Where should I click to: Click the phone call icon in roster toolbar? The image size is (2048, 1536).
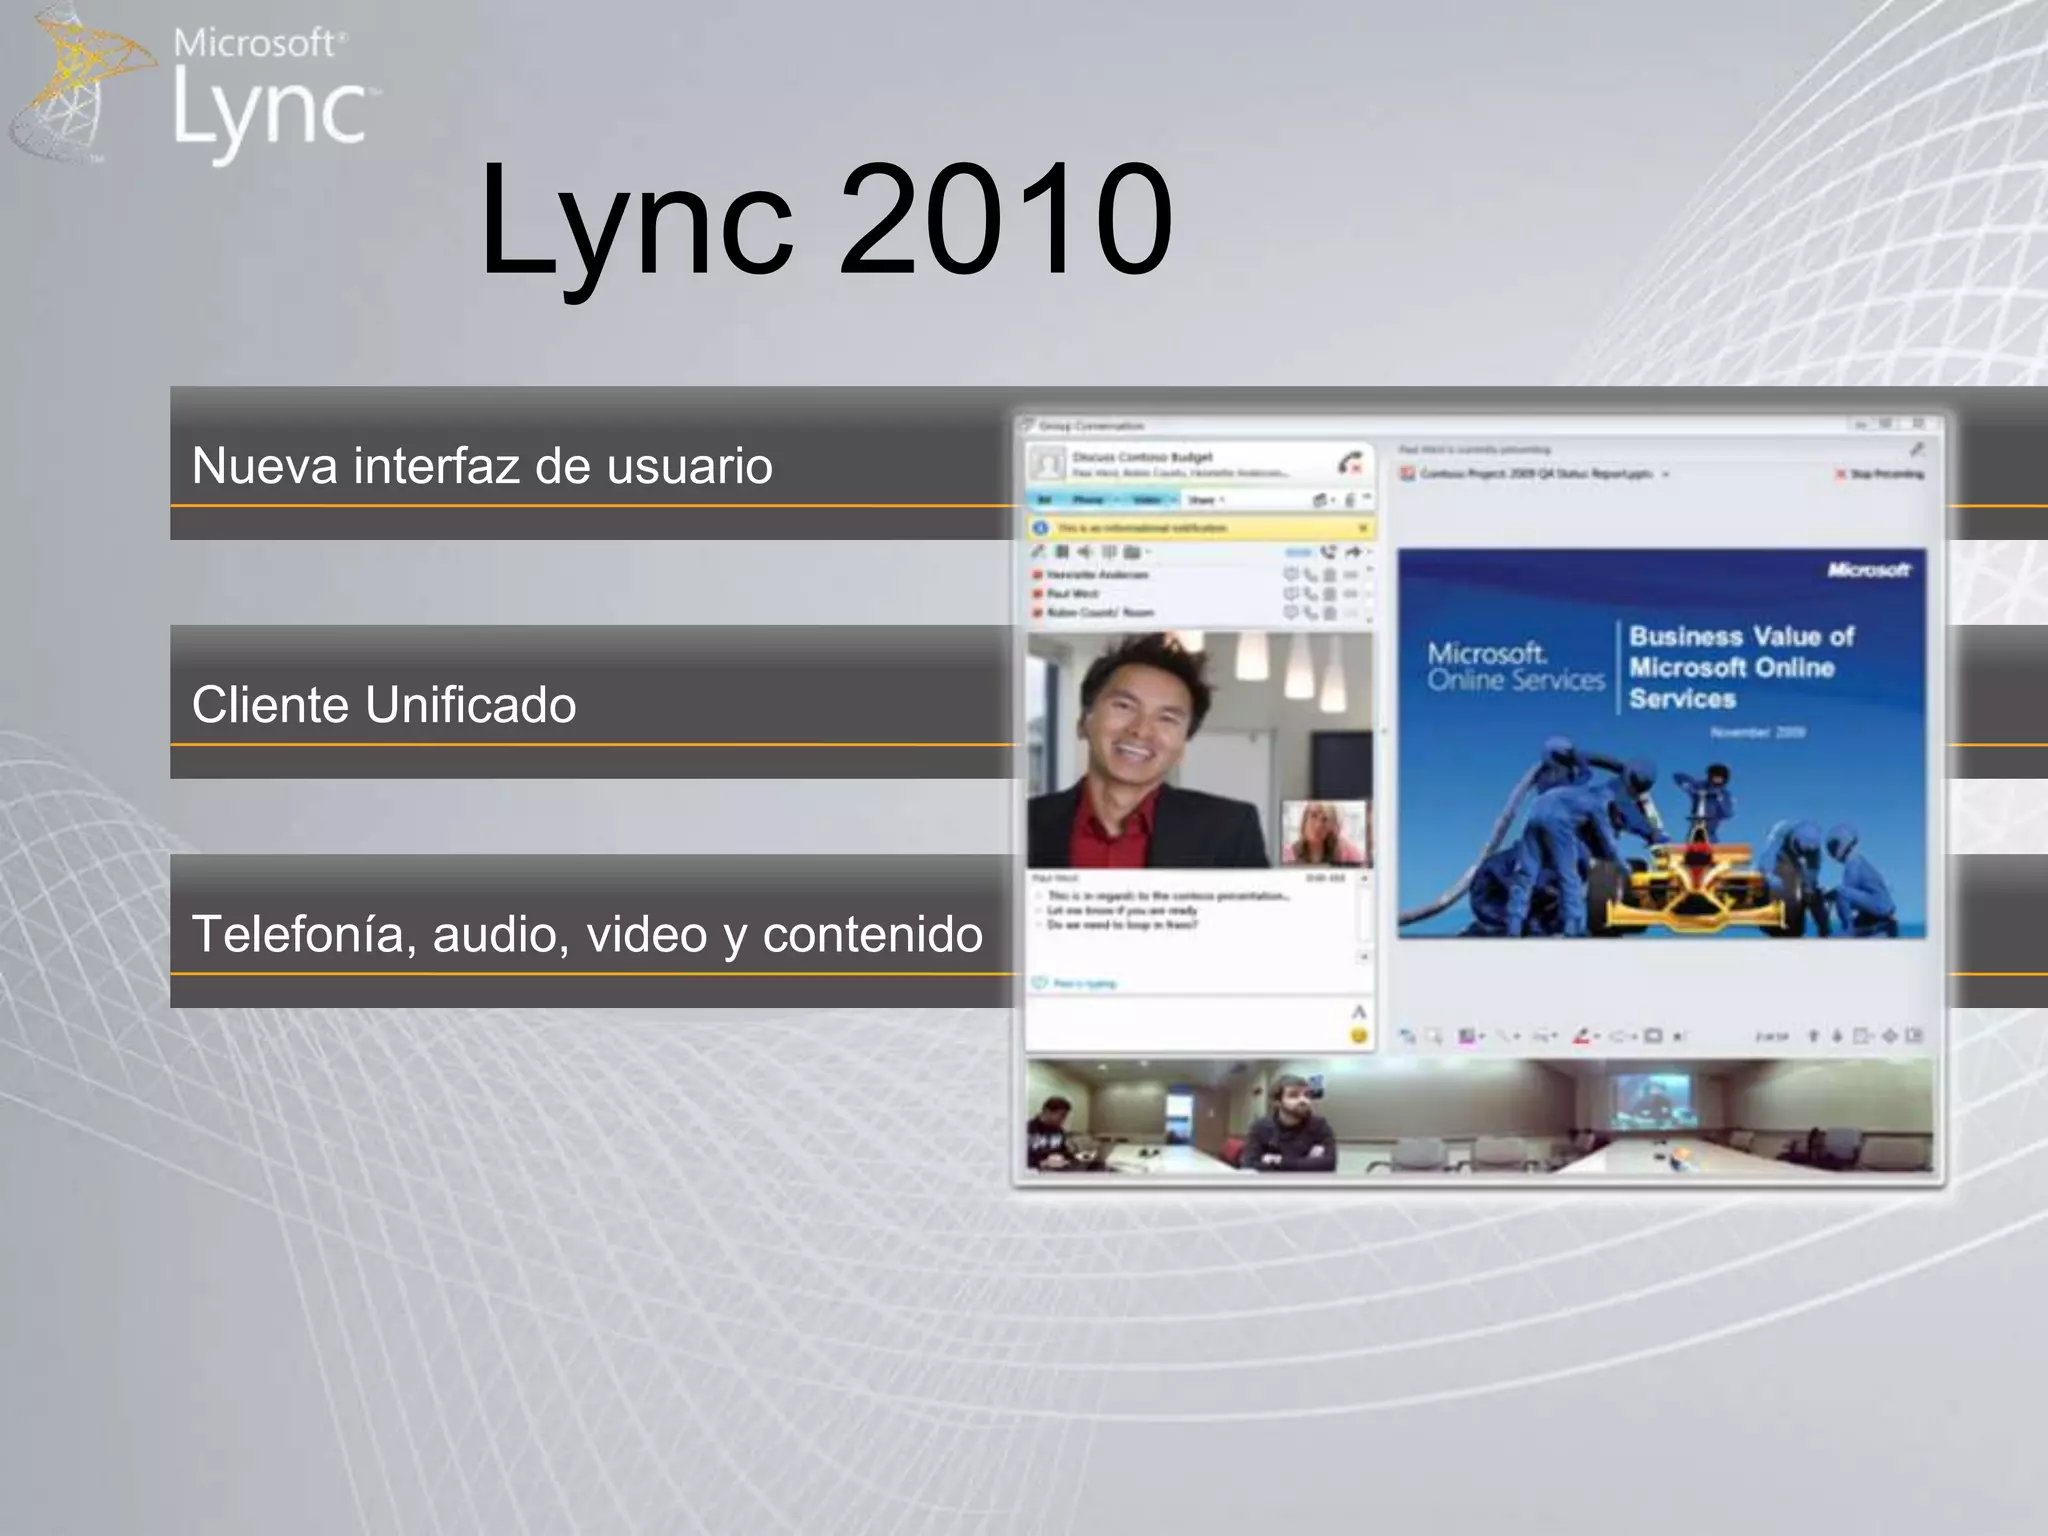click(1328, 551)
